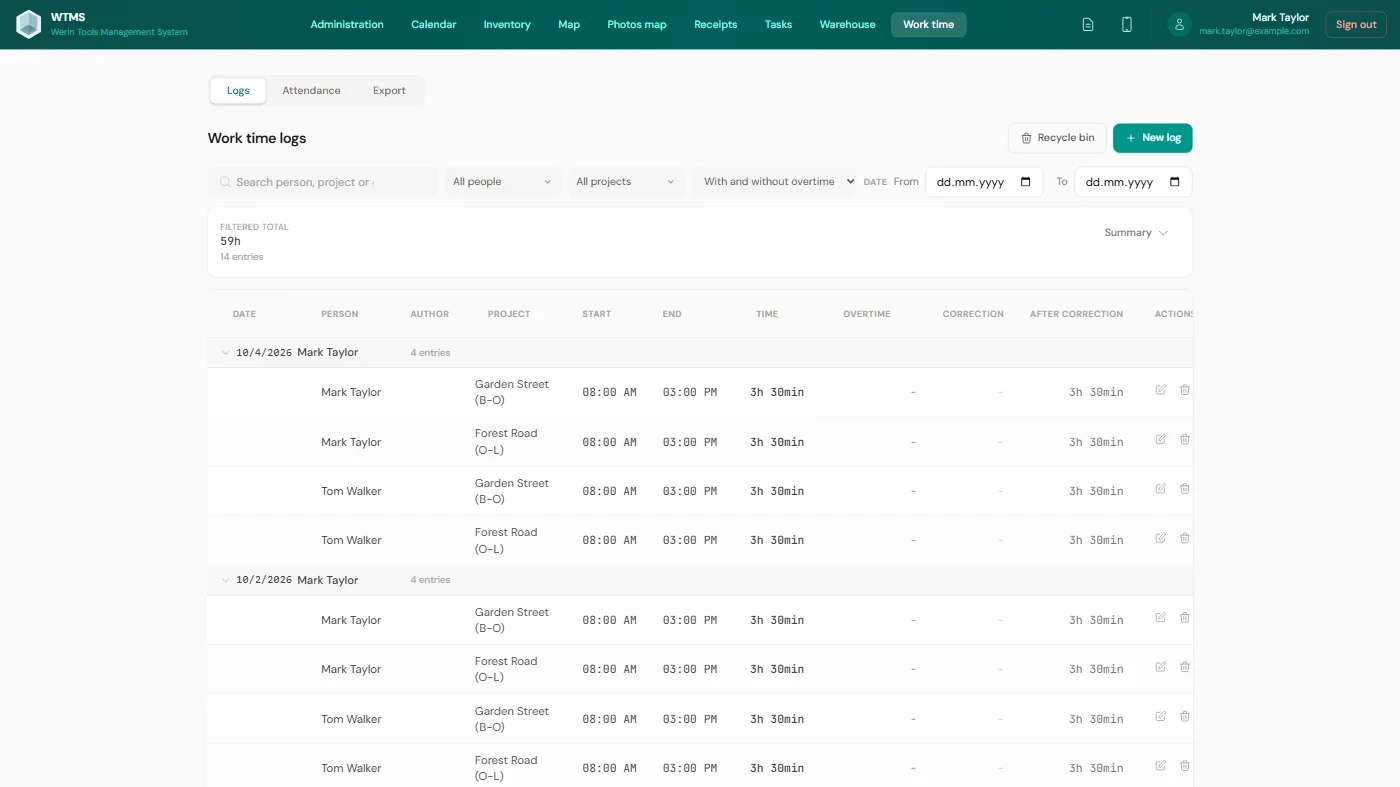1400x787 pixels.
Task: Focus the Search person or project field
Action: click(322, 182)
